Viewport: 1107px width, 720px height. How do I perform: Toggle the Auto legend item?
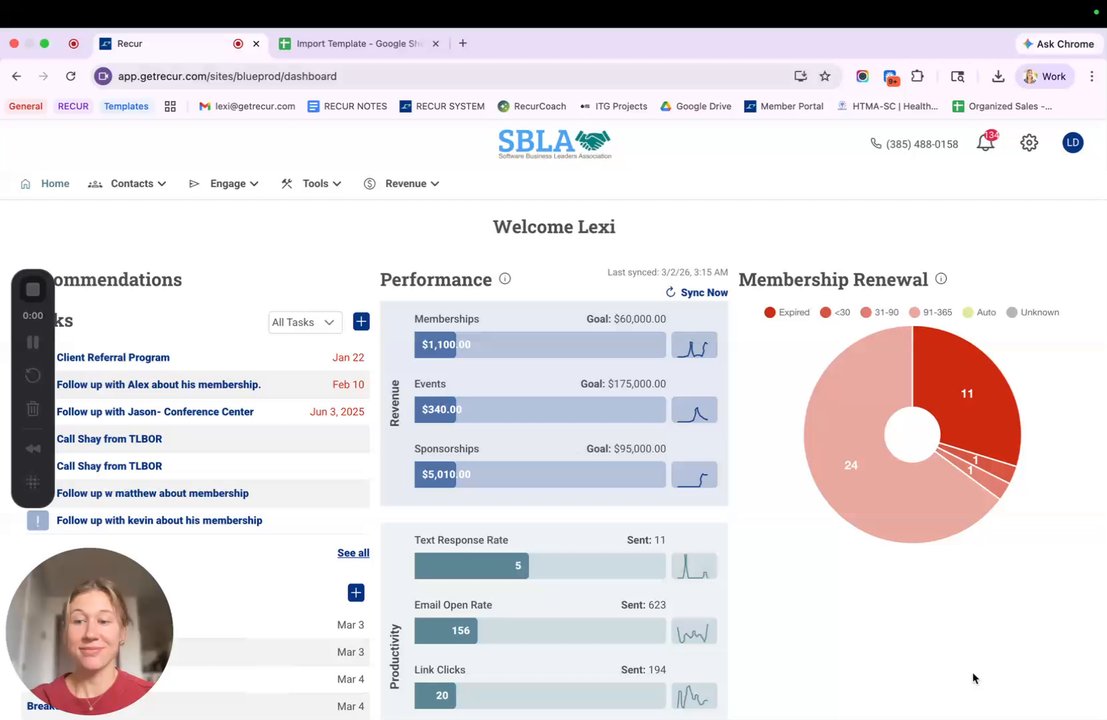click(x=979, y=312)
